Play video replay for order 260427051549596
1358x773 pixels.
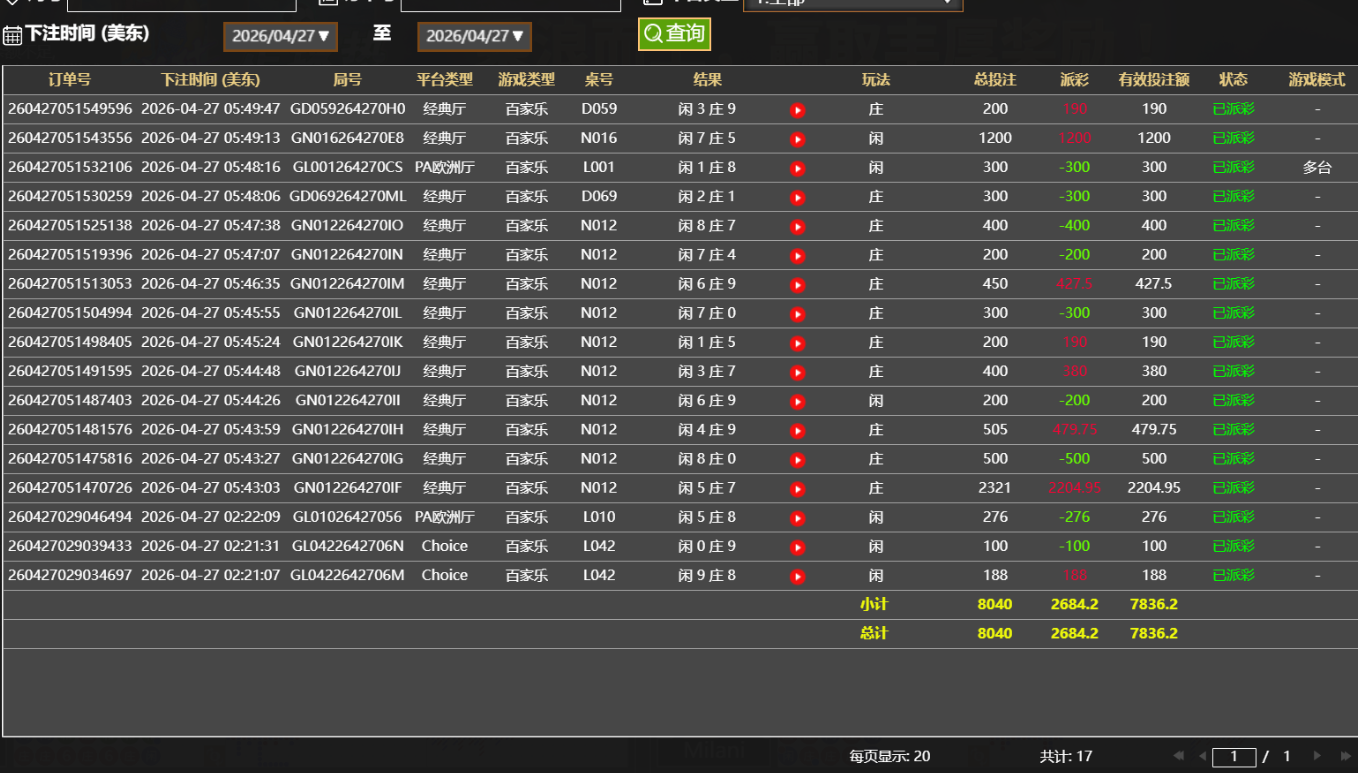point(797,110)
